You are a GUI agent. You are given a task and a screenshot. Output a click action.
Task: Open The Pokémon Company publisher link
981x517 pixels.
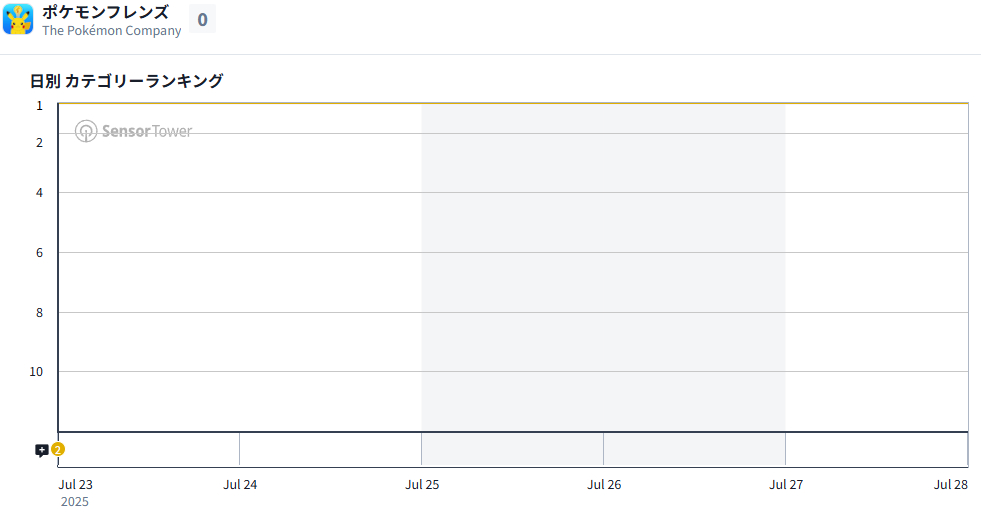click(112, 31)
